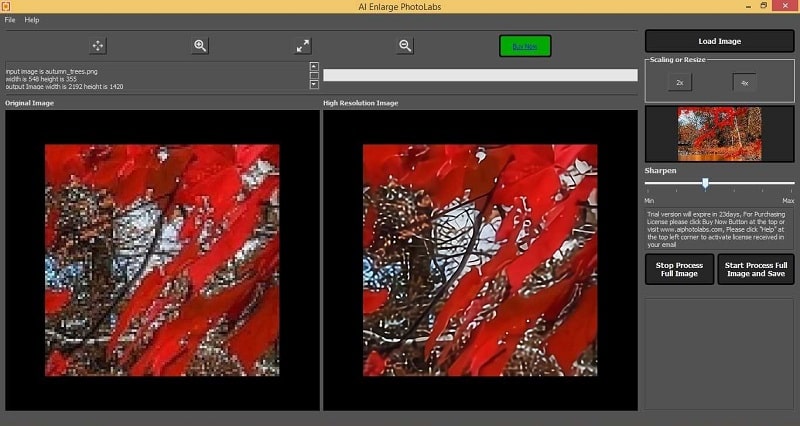Viewport: 800px width, 426px height.
Task: Click the info log scroll down arrow
Action: (314, 85)
